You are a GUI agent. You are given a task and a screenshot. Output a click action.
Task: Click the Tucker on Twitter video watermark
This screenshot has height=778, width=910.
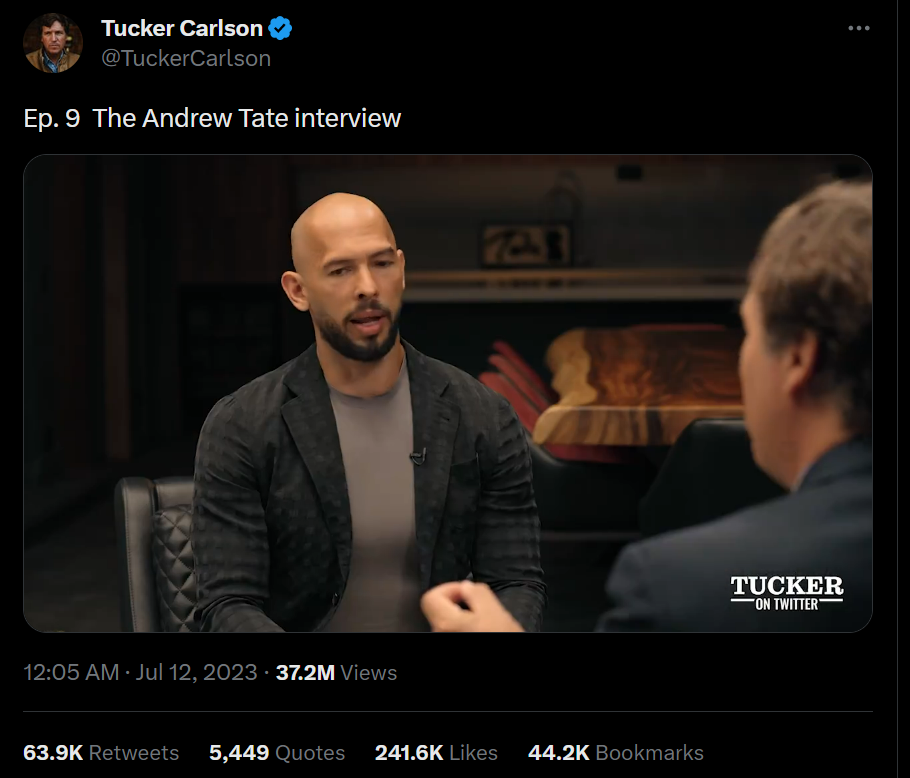[786, 592]
